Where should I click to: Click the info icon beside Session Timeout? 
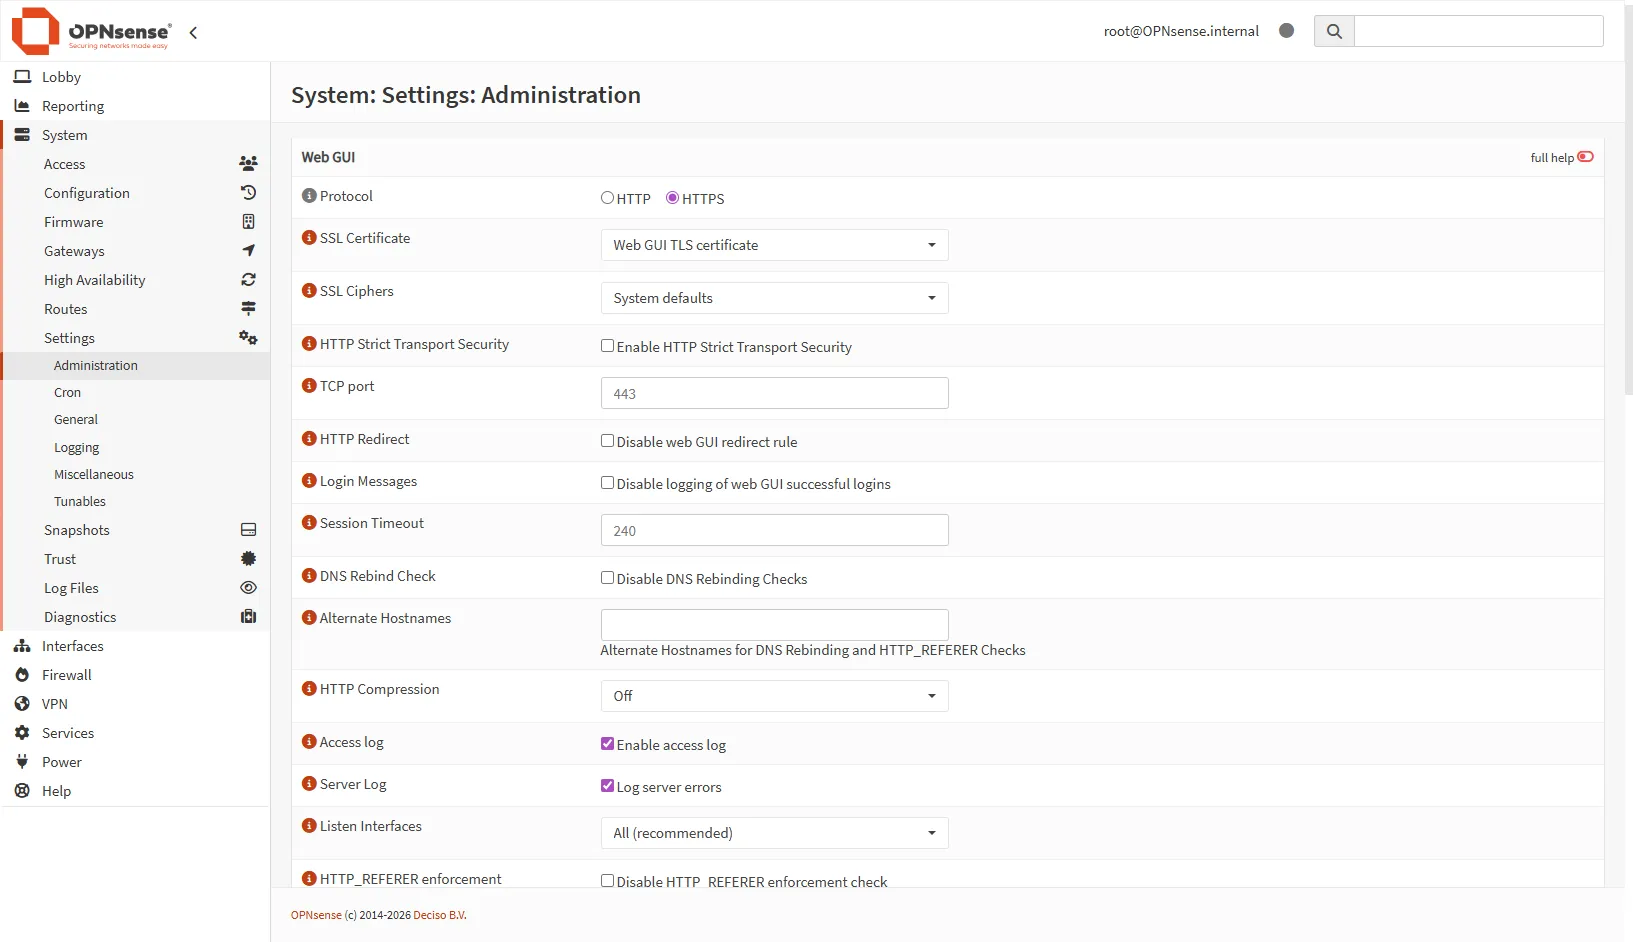309,523
